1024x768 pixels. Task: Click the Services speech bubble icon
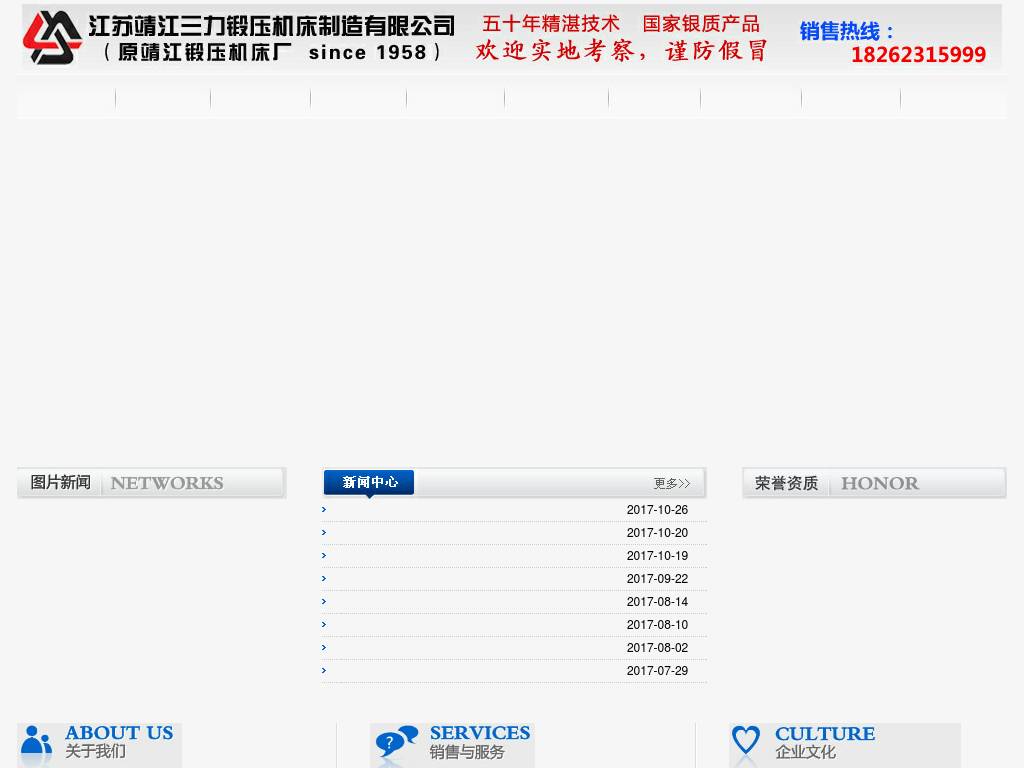(x=396, y=741)
